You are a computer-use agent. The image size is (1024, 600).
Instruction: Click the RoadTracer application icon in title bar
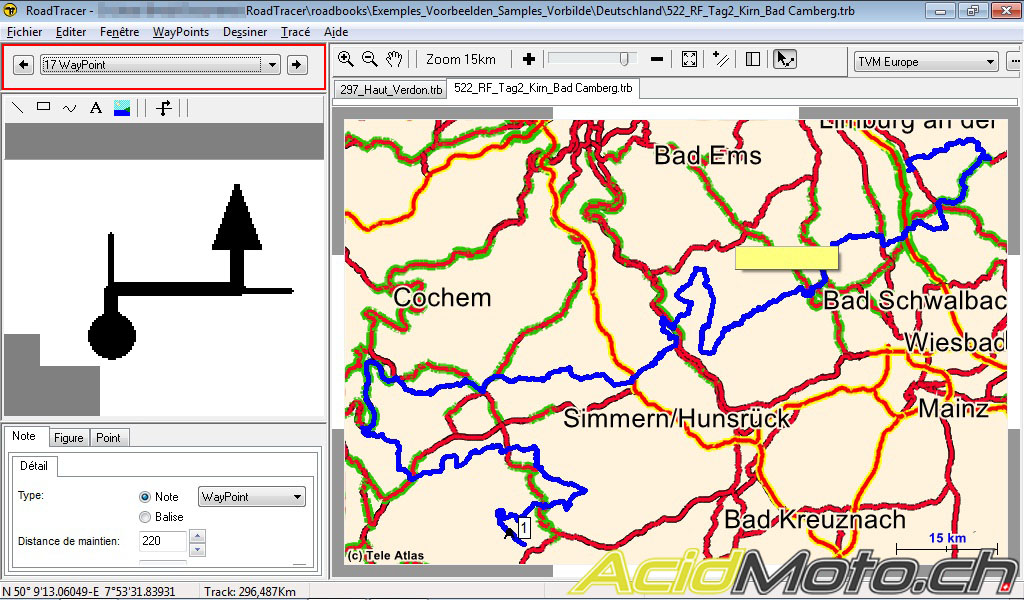click(10, 10)
